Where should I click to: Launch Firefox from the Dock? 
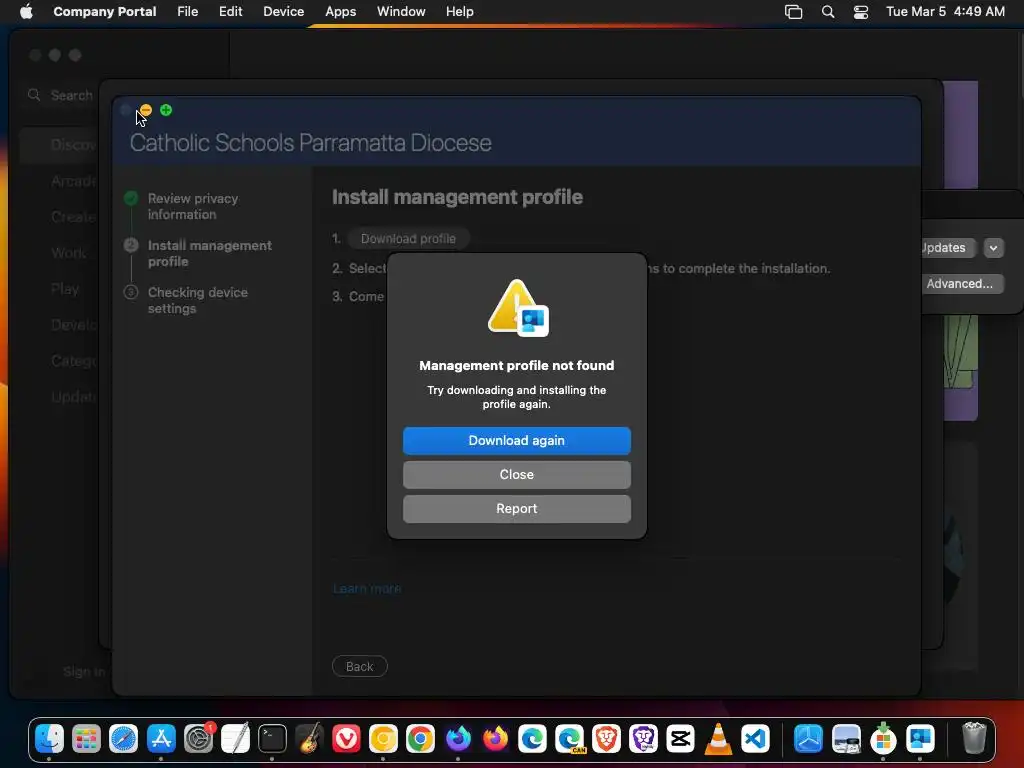point(495,739)
